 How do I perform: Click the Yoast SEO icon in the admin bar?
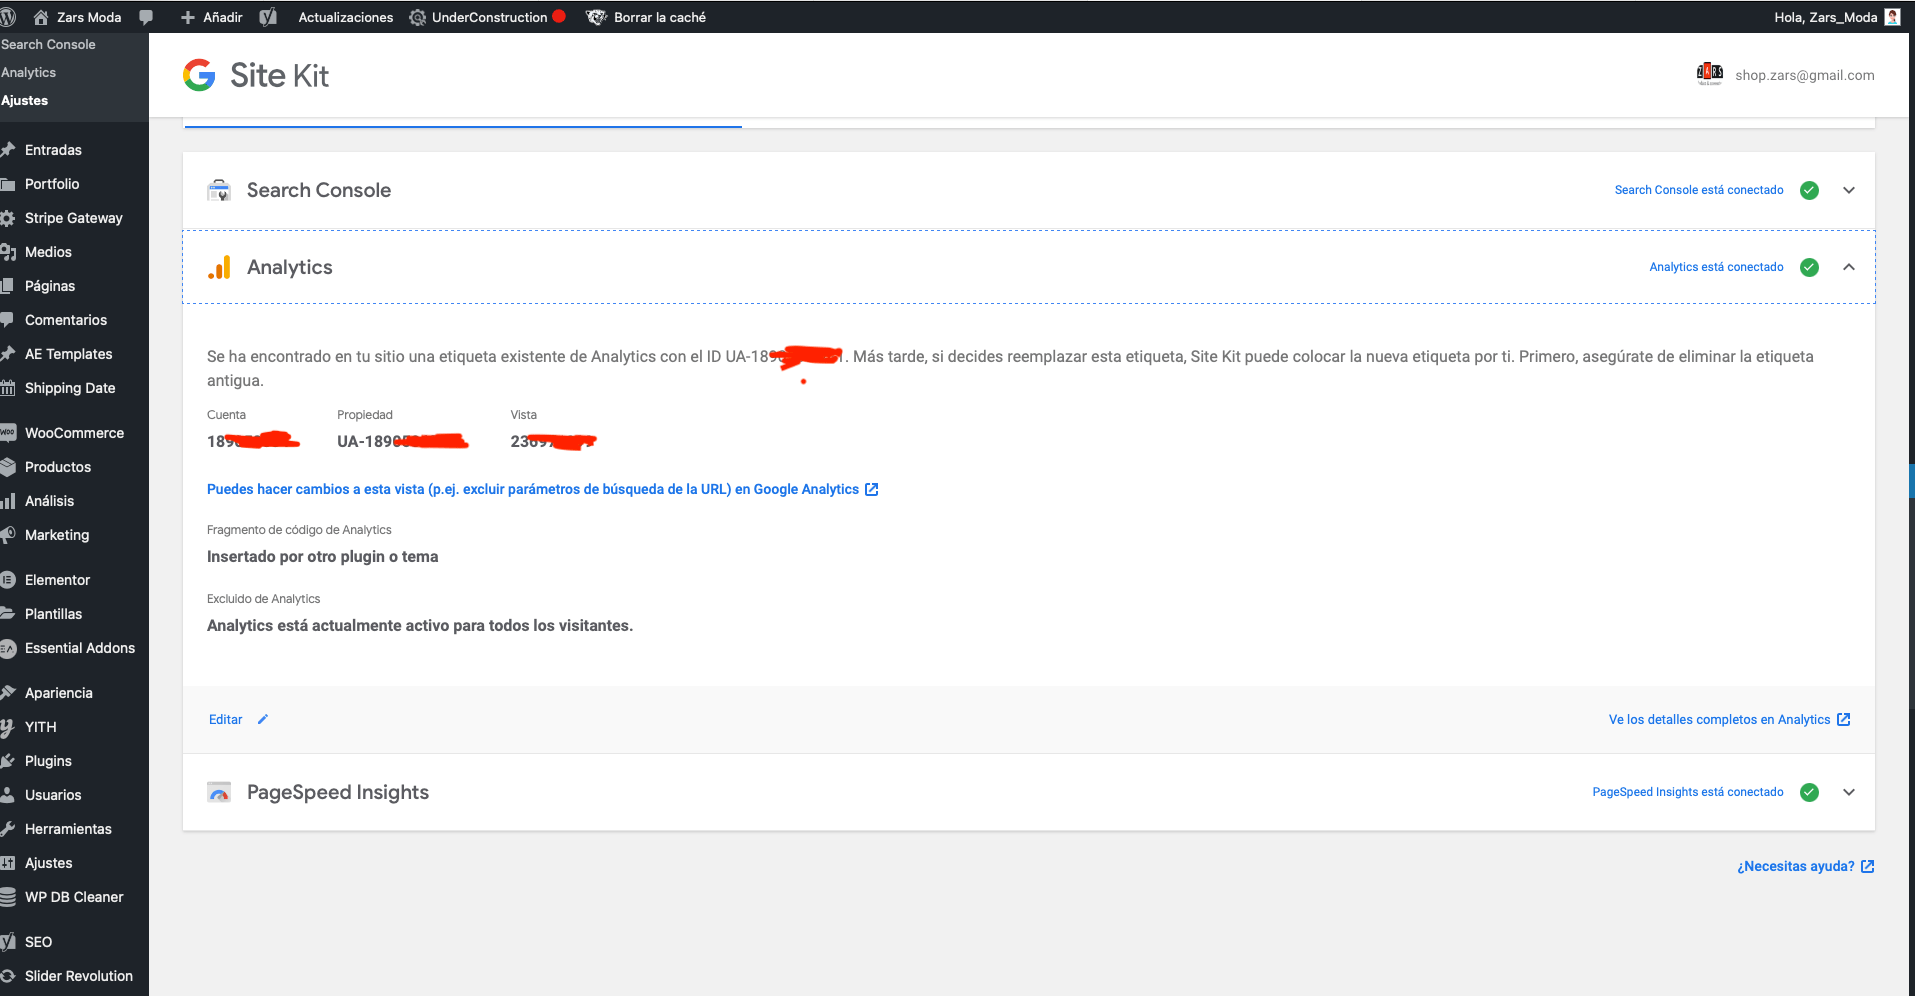pos(268,17)
